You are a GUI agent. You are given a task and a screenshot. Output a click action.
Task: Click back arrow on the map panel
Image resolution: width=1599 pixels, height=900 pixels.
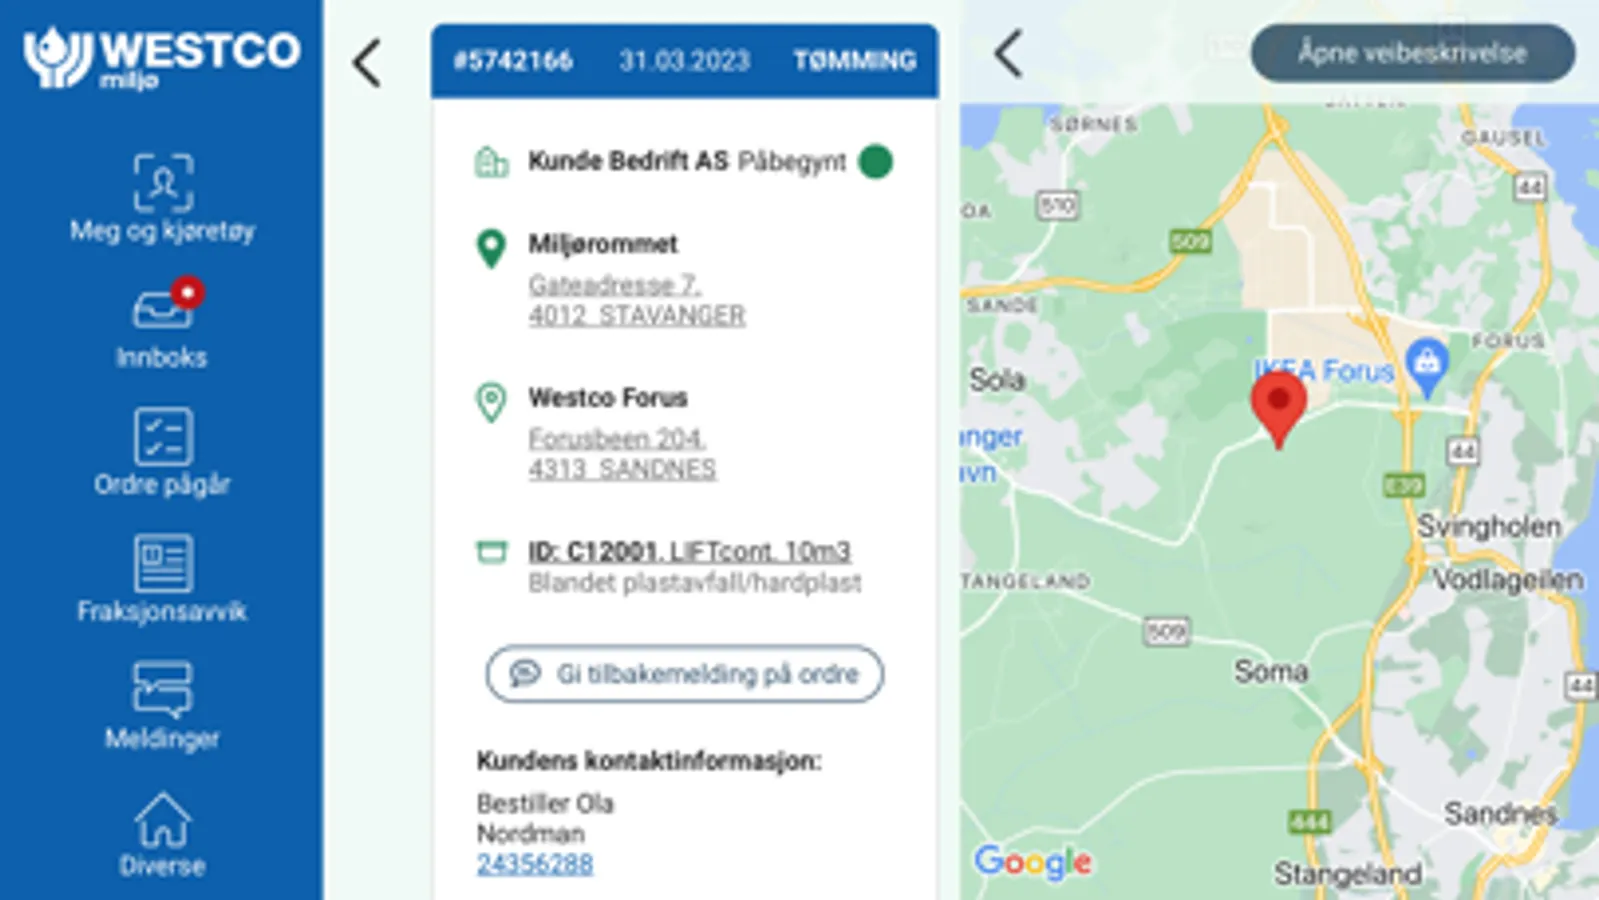[1008, 52]
